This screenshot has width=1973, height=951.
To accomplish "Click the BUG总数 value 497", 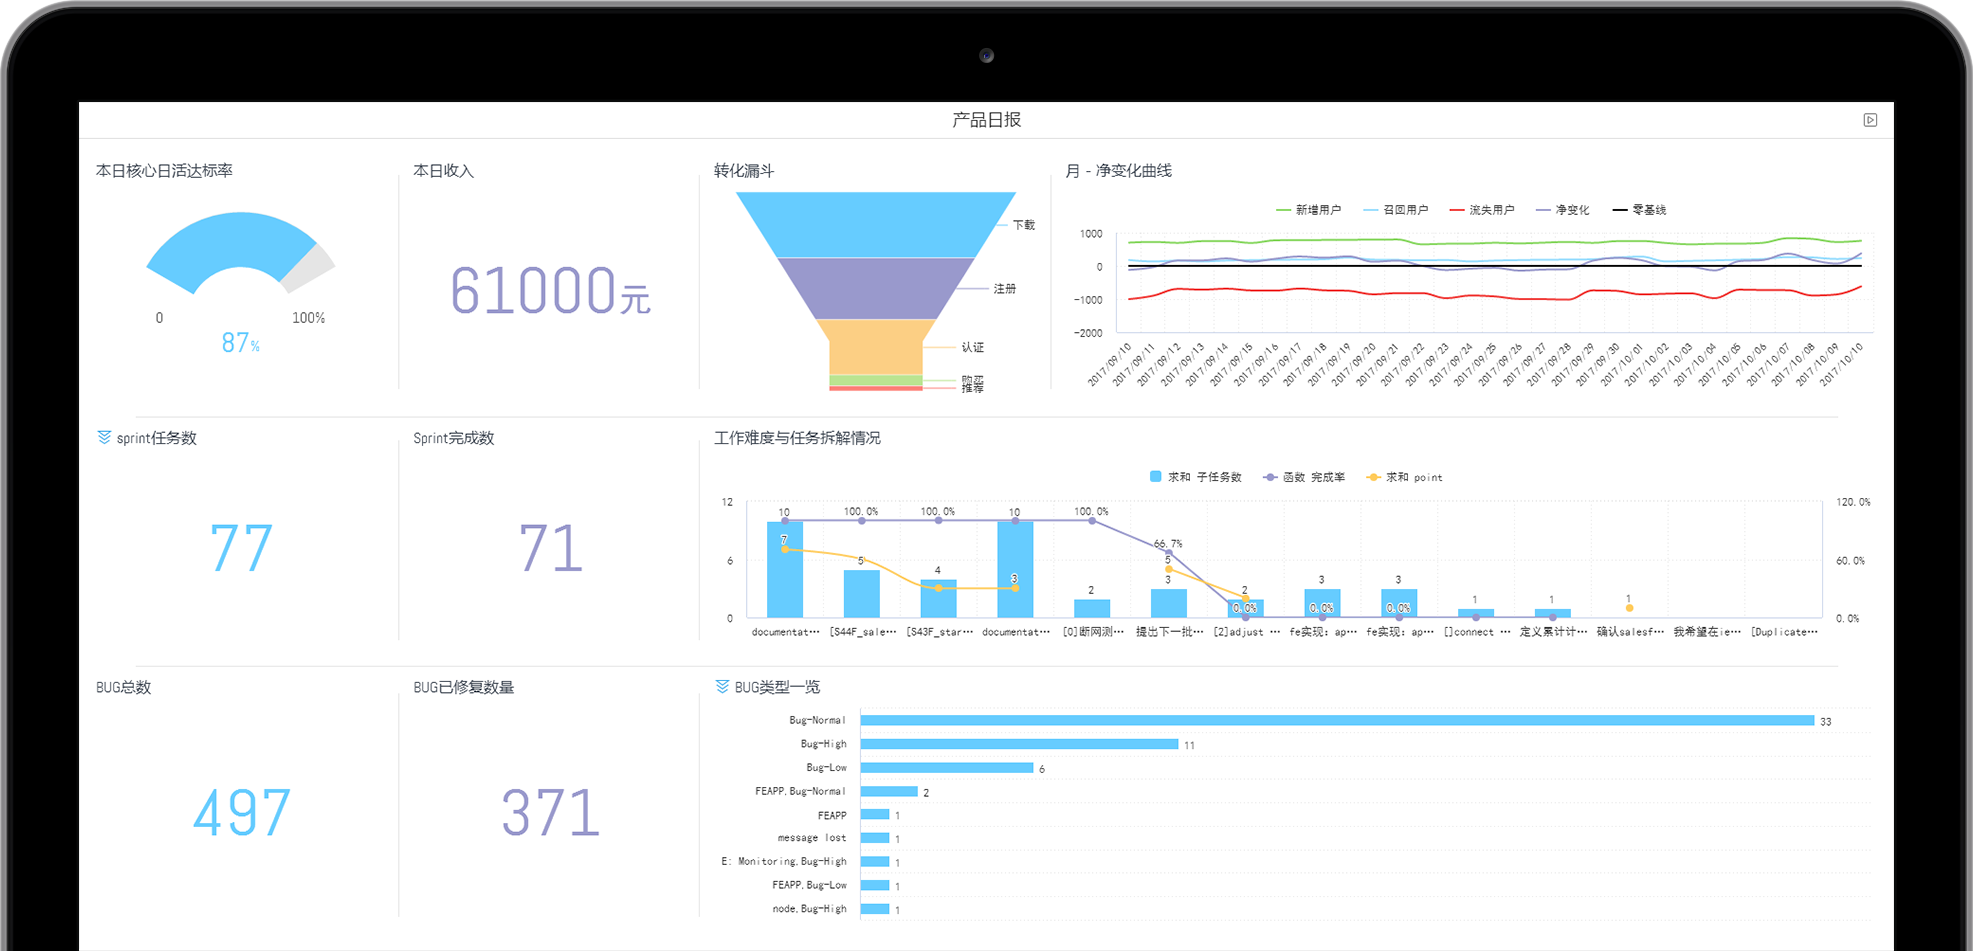I will [241, 812].
